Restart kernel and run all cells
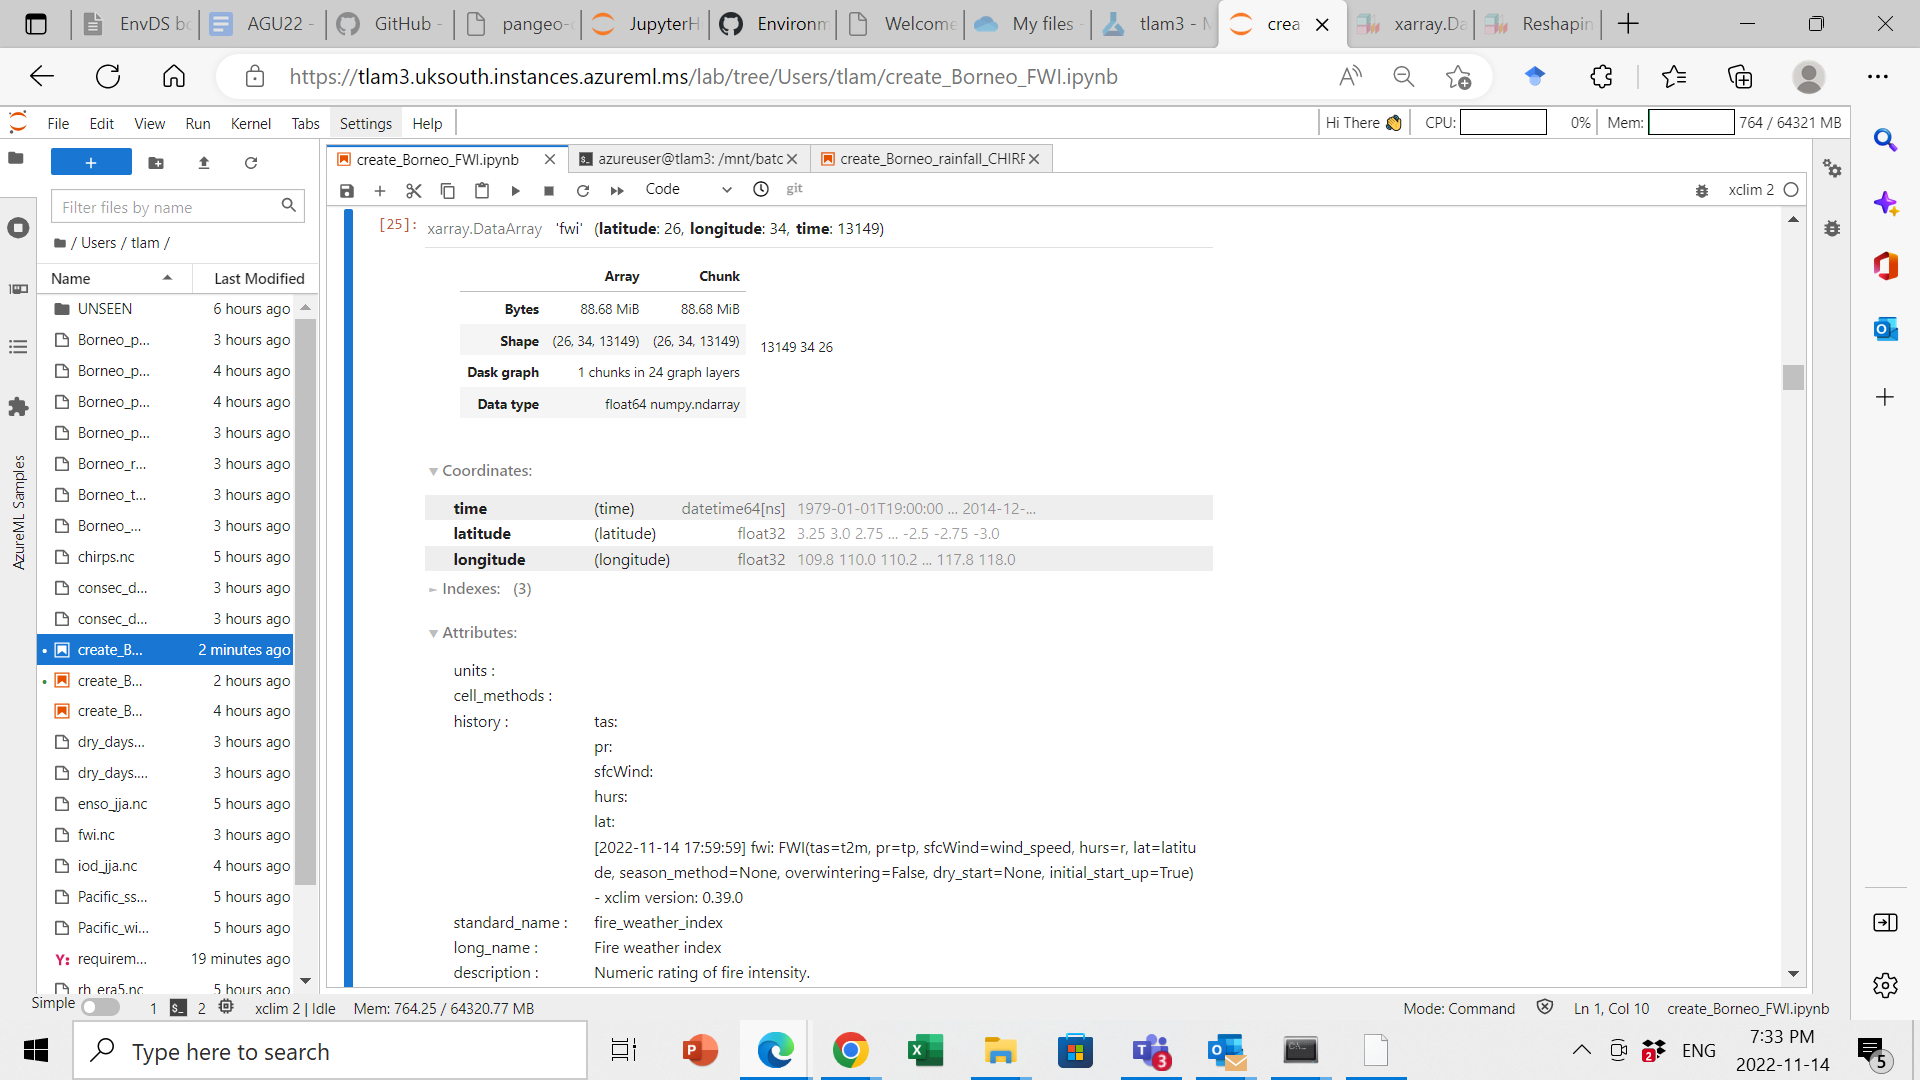The height and width of the screenshot is (1080, 1920). tap(617, 190)
